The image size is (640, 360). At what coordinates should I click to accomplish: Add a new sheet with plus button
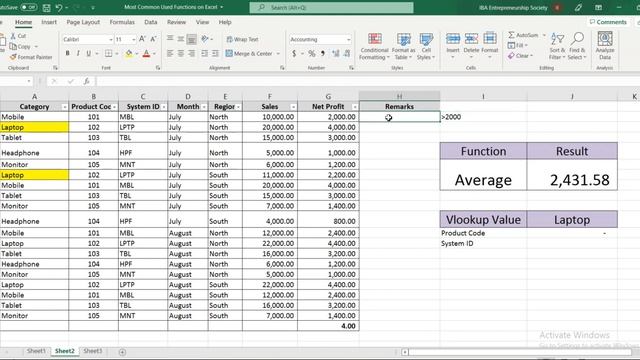click(x=122, y=351)
